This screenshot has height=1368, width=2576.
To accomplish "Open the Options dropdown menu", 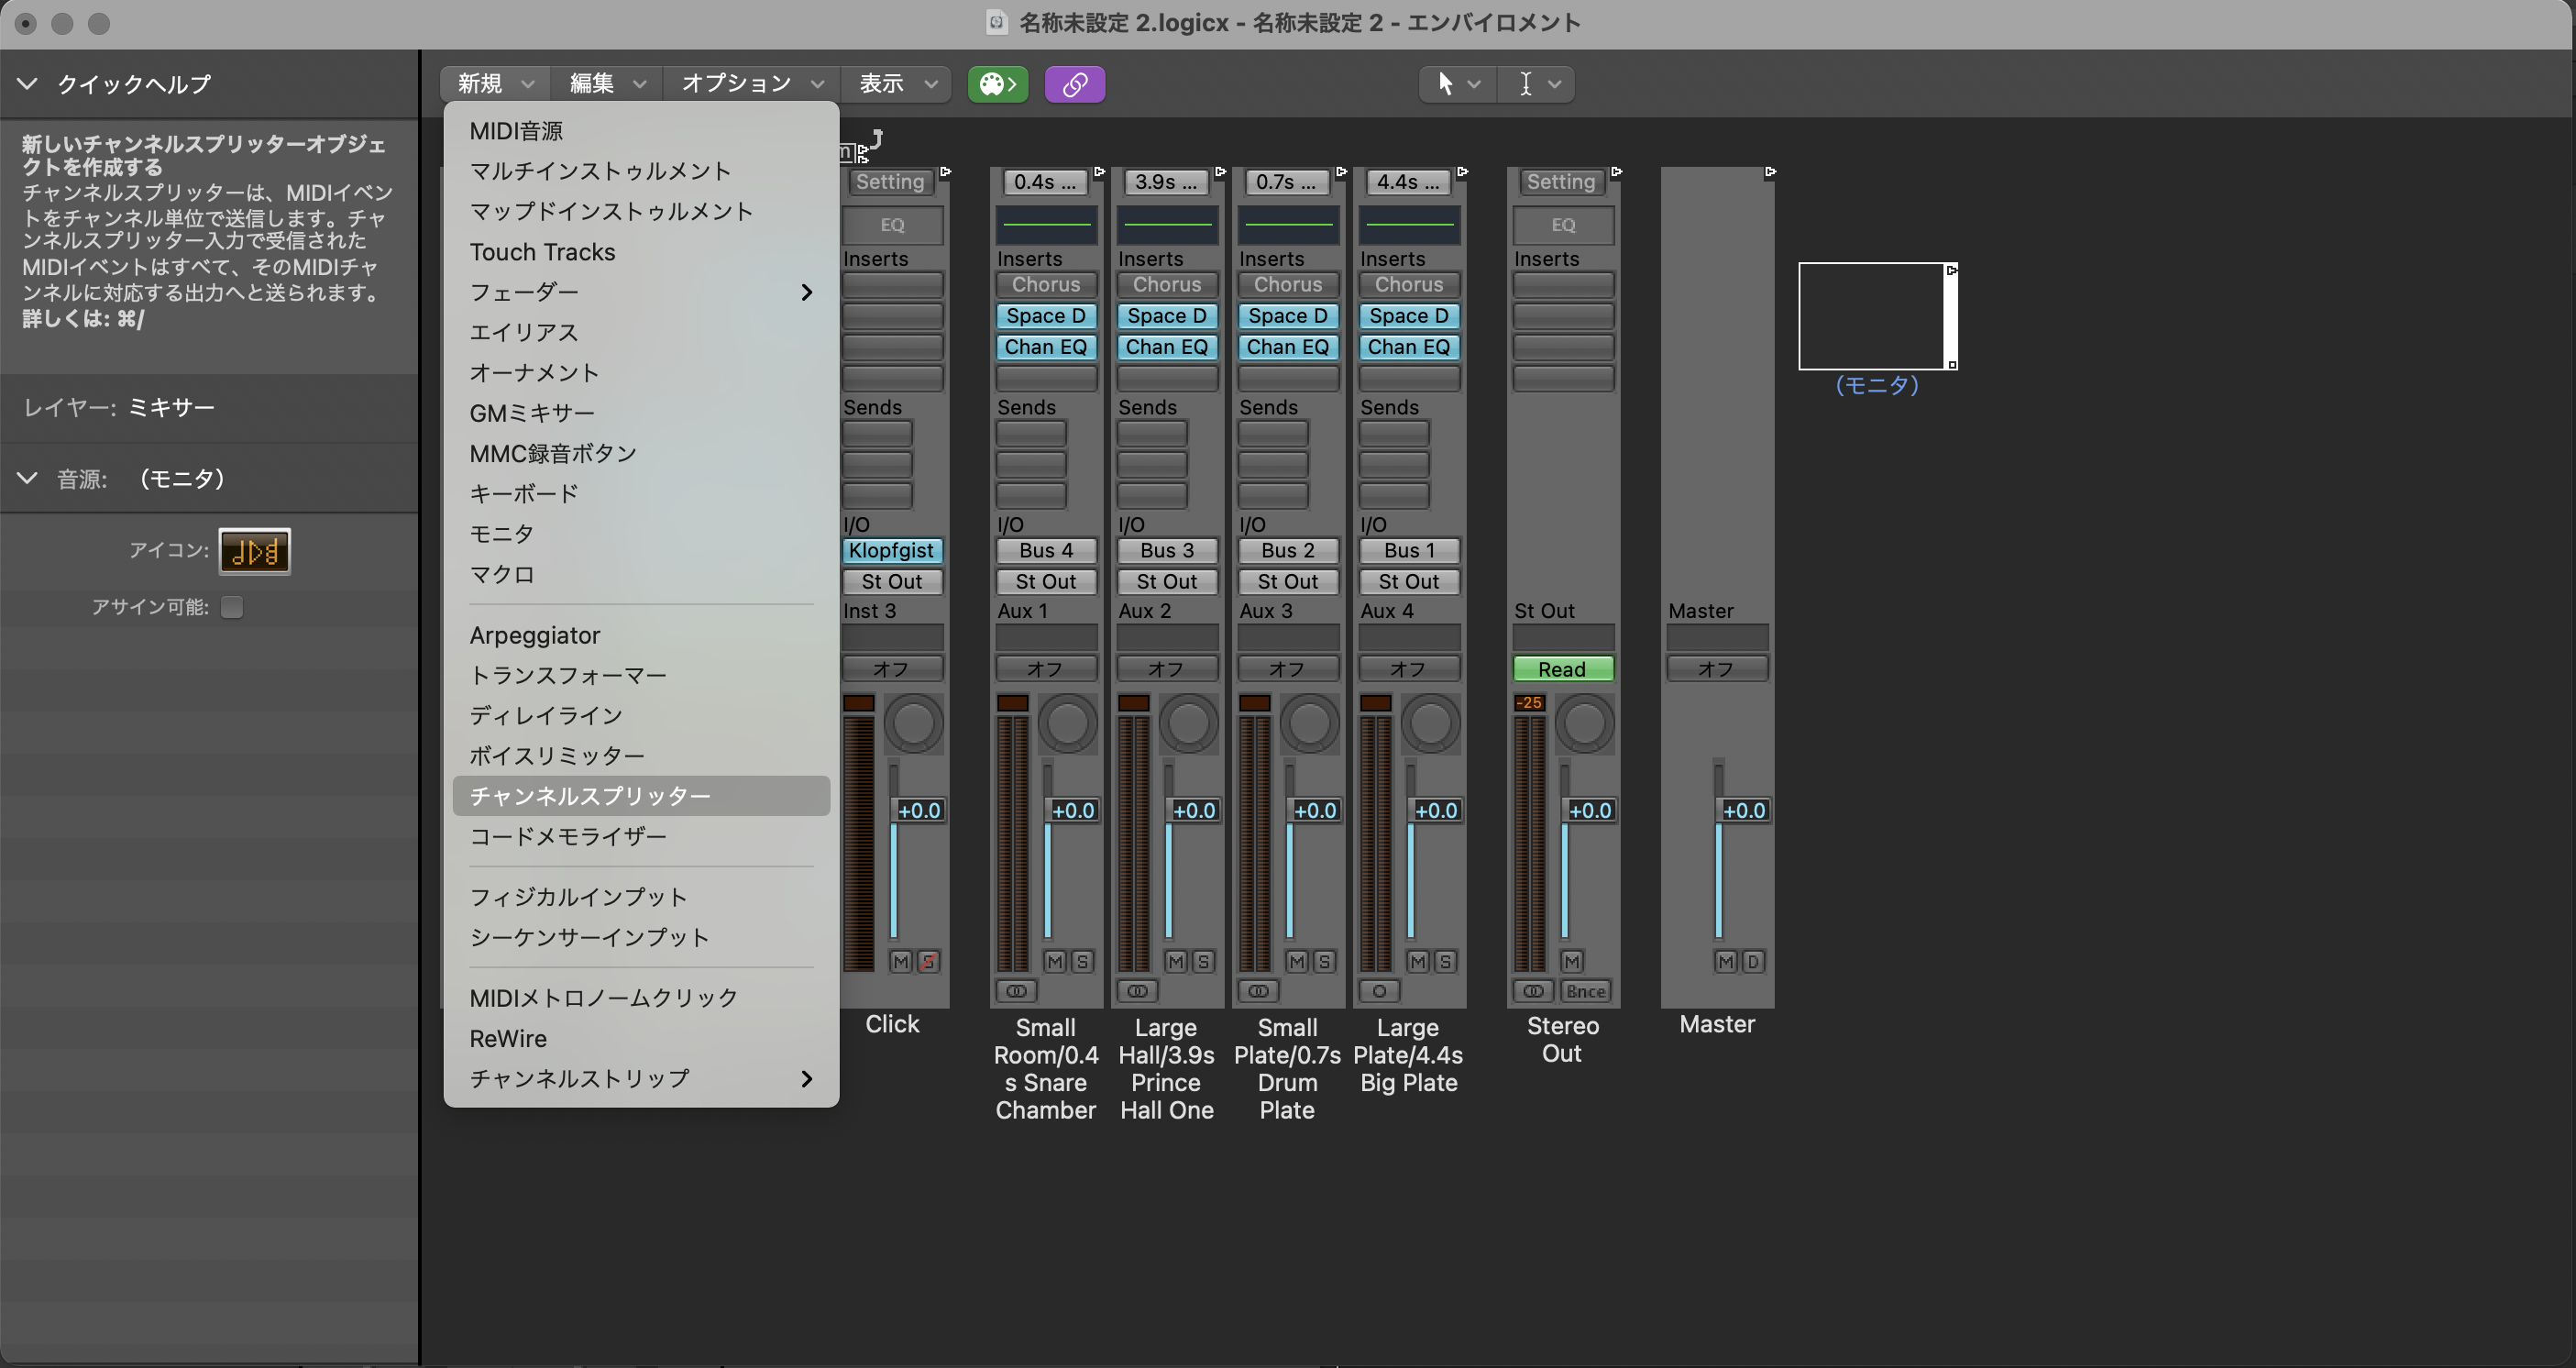I will pos(751,84).
